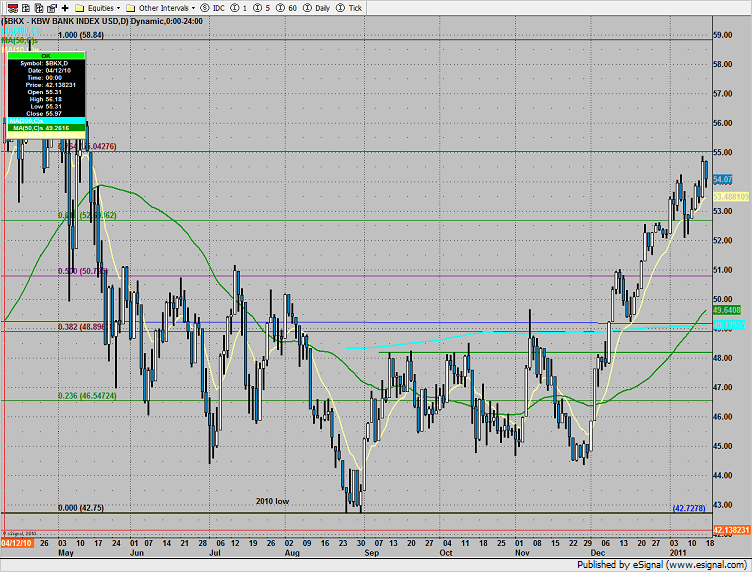Click the Close 55.97 row in data window

point(47,114)
